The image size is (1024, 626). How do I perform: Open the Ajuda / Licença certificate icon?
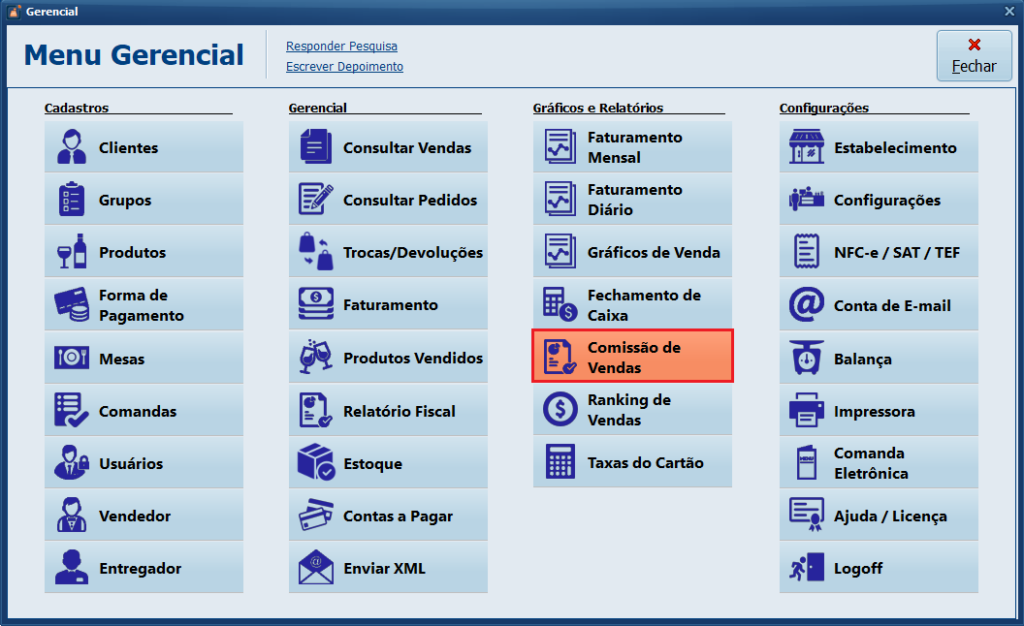pyautogui.click(x=807, y=515)
